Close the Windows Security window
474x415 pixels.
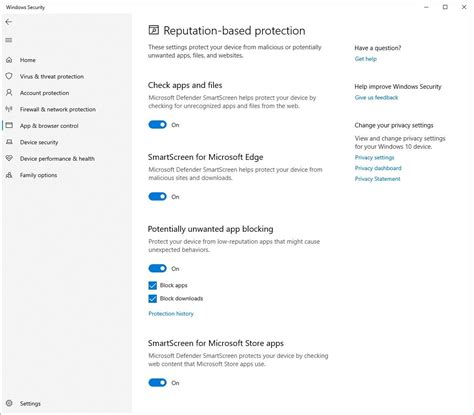tap(464, 7)
